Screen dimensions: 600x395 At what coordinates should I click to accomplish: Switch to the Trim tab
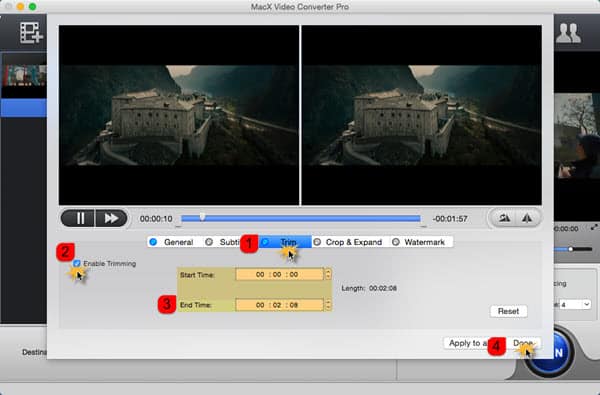[x=285, y=242]
